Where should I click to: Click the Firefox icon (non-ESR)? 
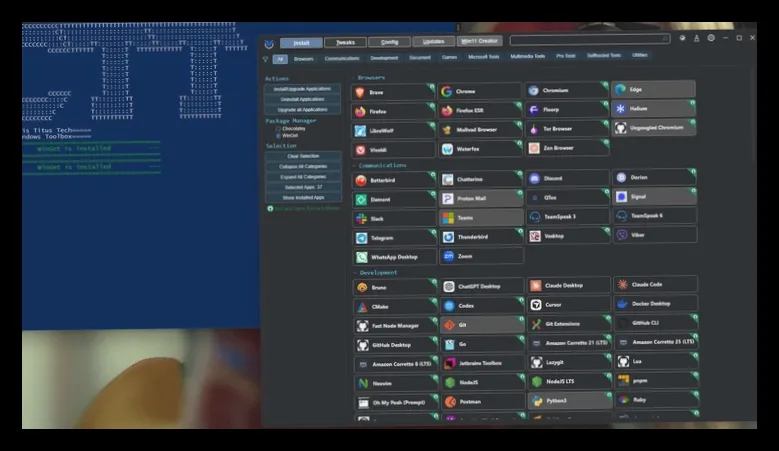pyautogui.click(x=360, y=112)
